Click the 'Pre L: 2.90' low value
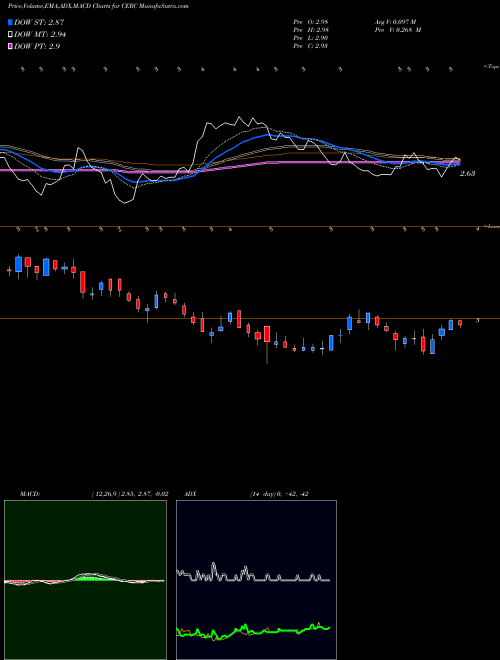The height and width of the screenshot is (660, 500). click(311, 38)
